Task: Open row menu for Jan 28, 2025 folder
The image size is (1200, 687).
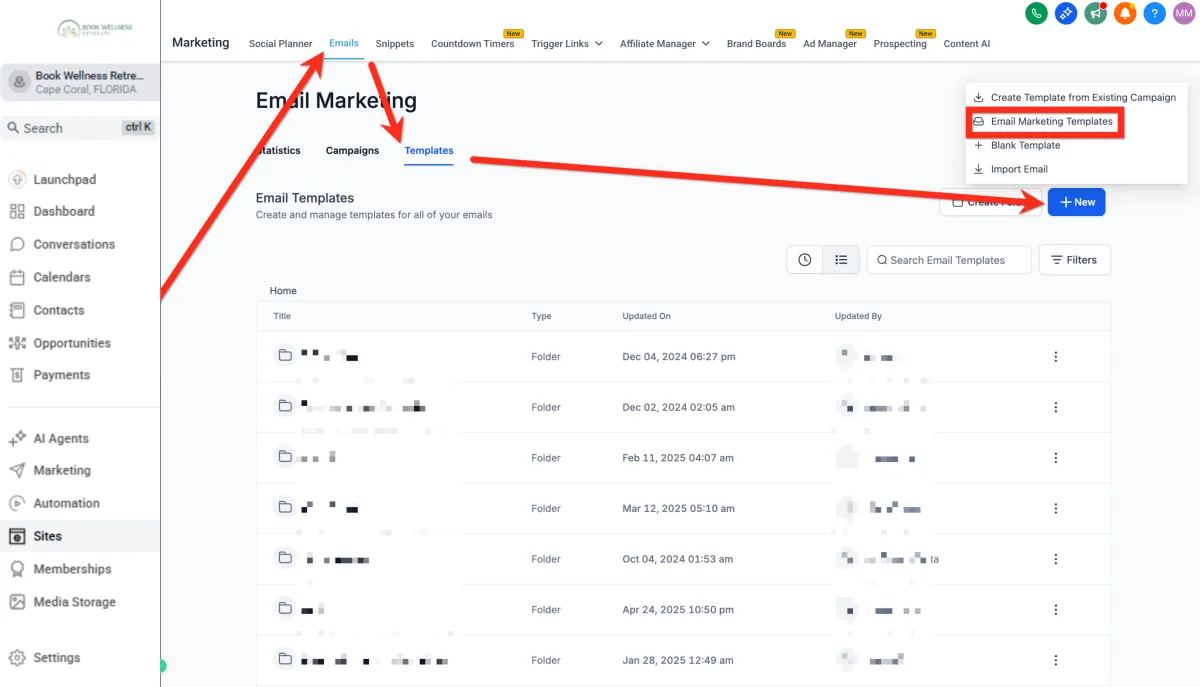Action: click(x=1055, y=660)
